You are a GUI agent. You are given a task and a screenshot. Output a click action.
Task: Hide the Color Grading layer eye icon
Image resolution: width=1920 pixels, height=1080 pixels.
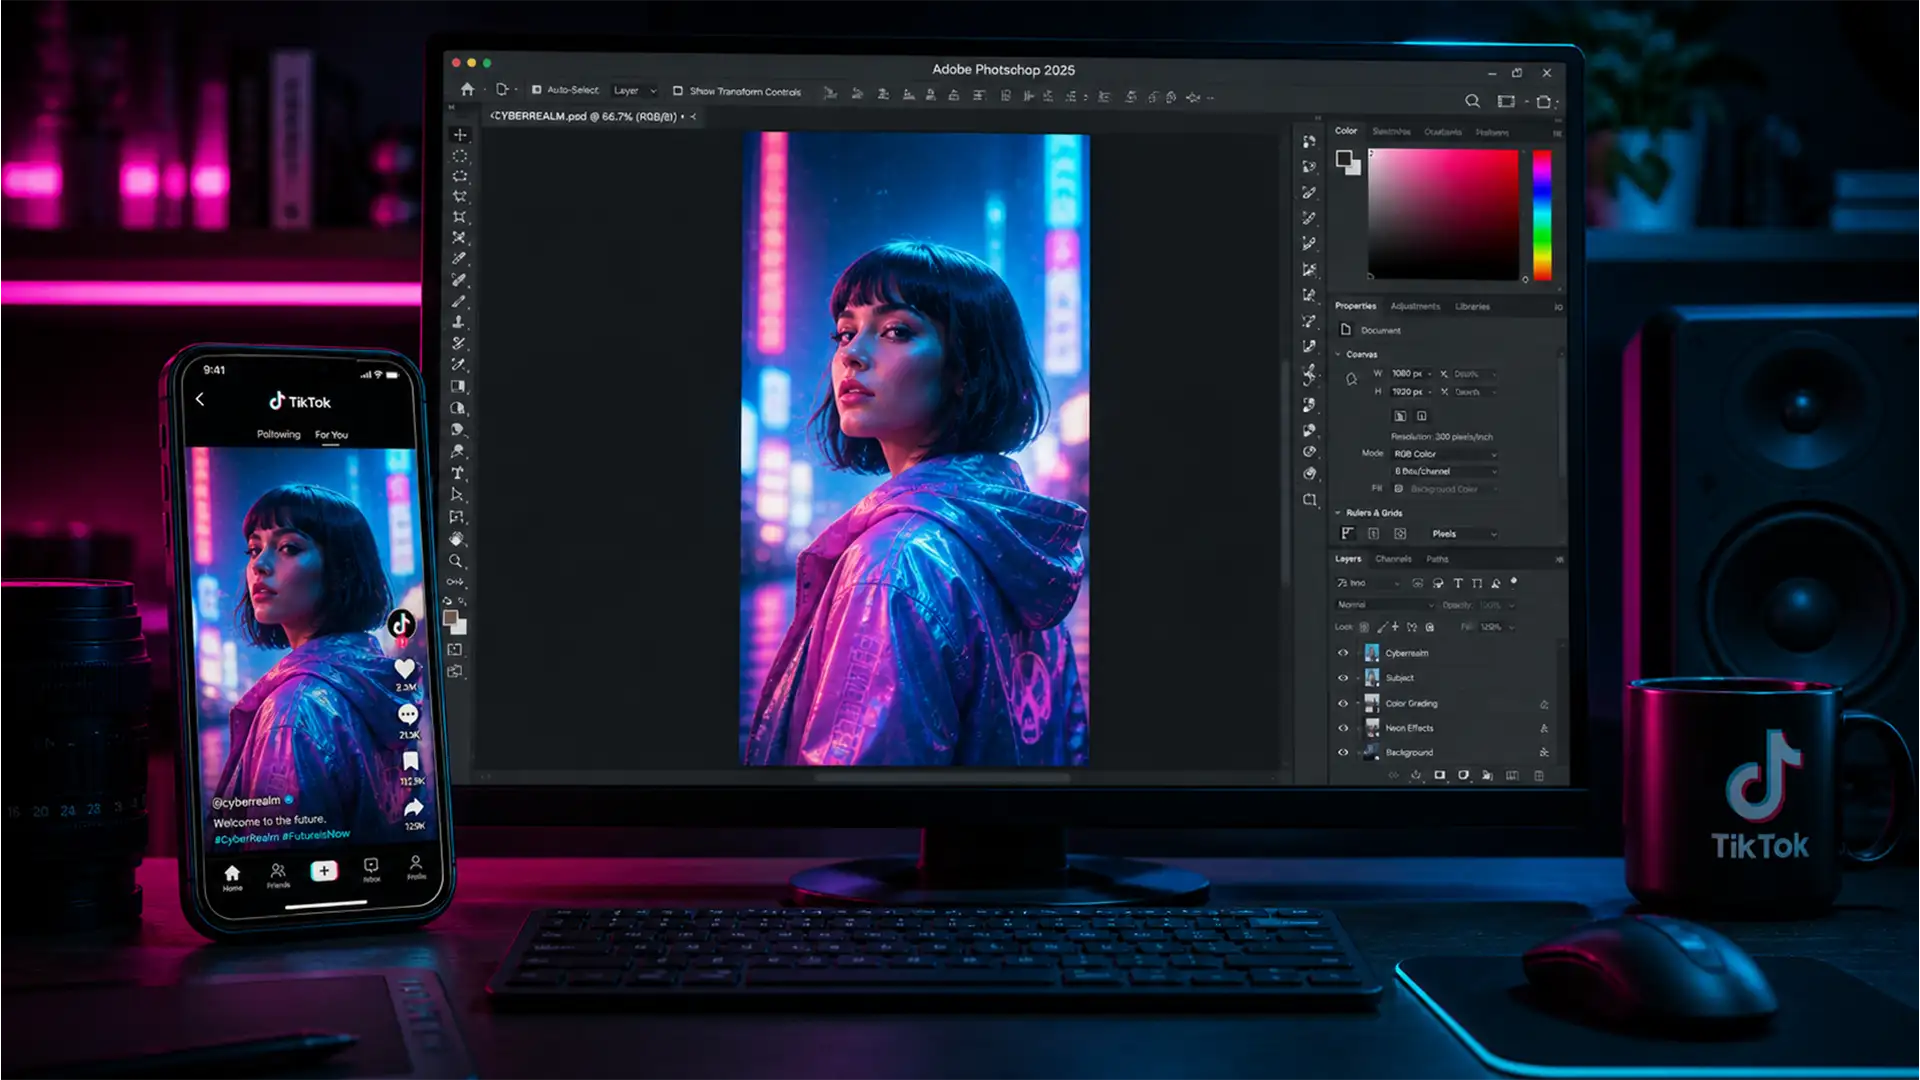pos(1343,703)
